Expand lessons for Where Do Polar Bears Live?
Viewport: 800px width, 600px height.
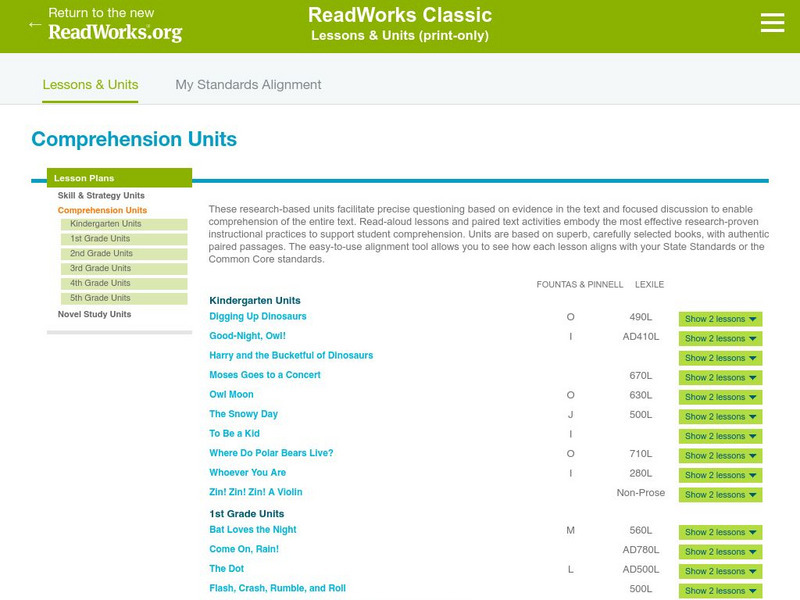tap(720, 456)
